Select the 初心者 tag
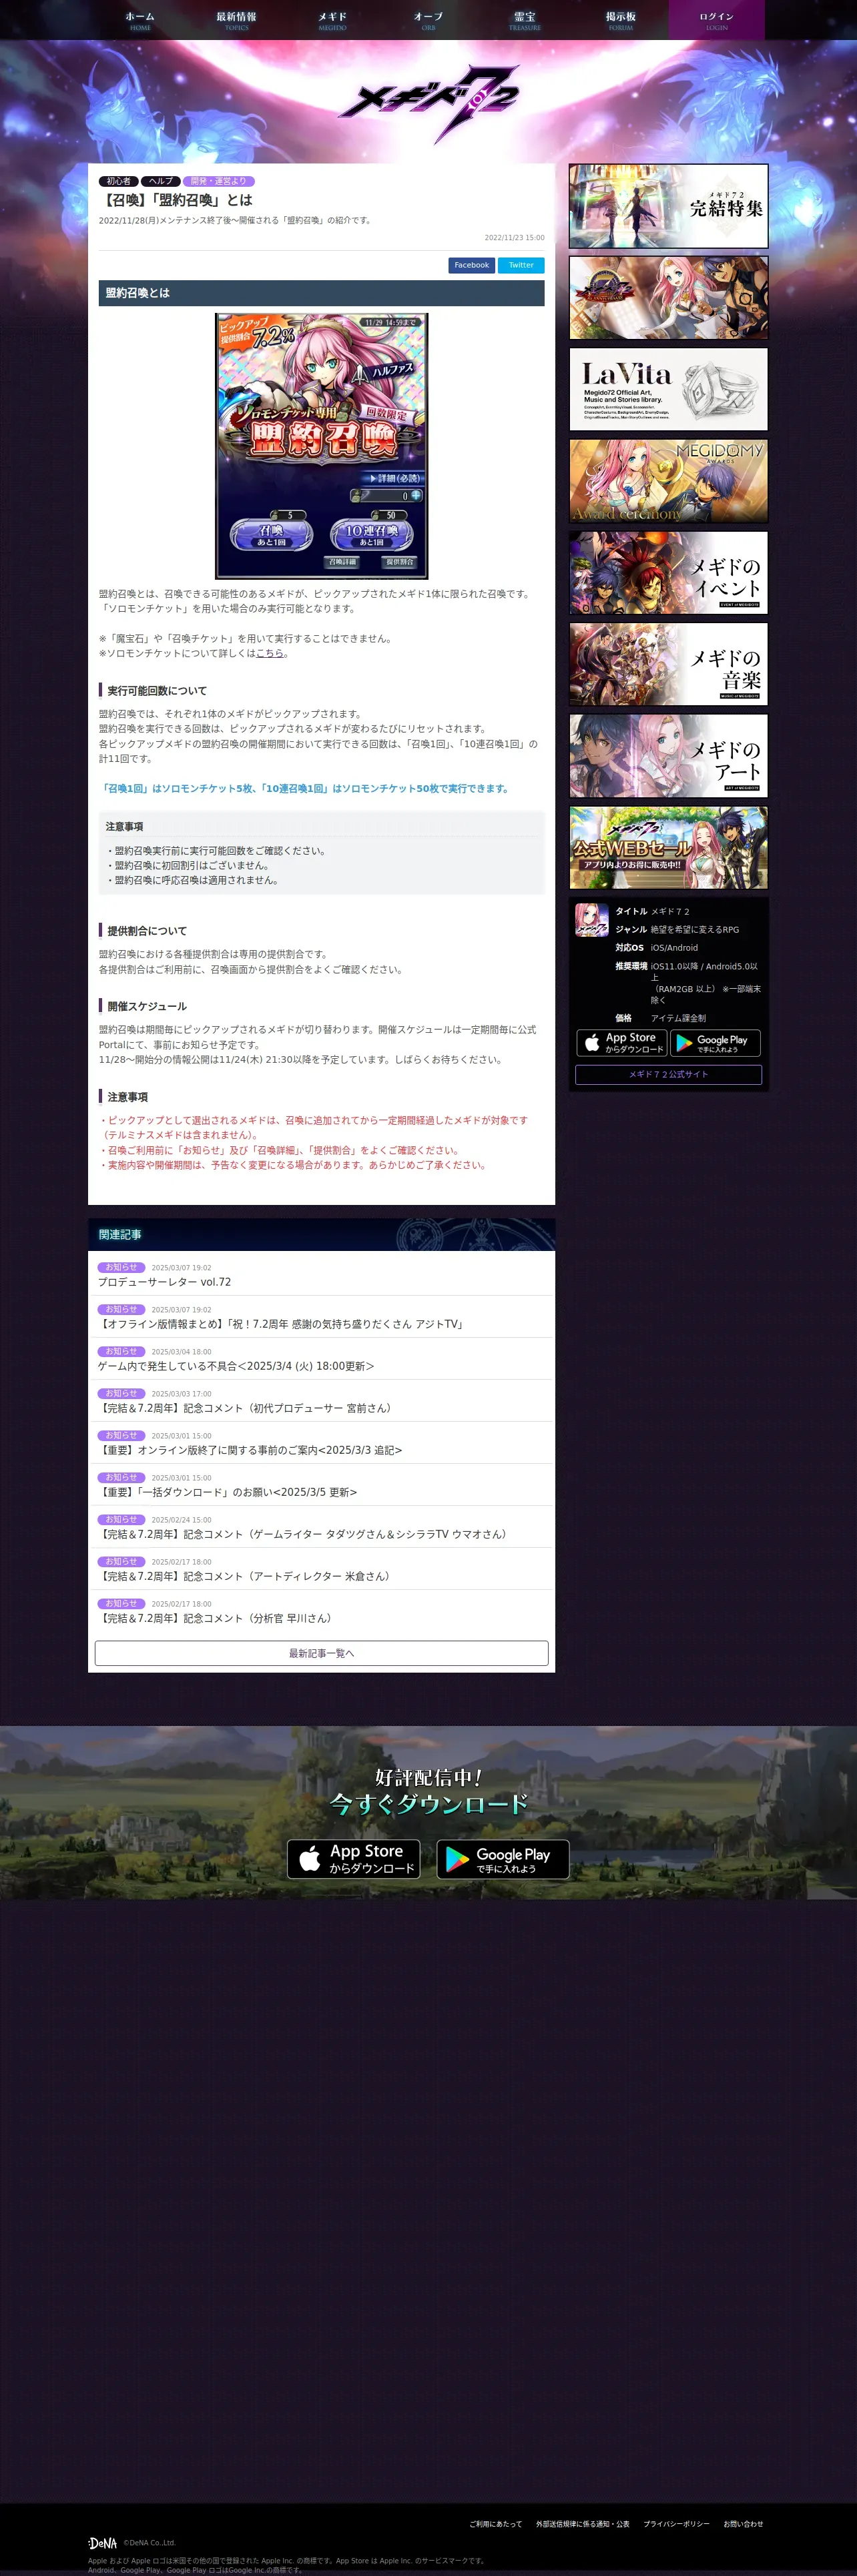This screenshot has height=2576, width=857. tap(118, 181)
